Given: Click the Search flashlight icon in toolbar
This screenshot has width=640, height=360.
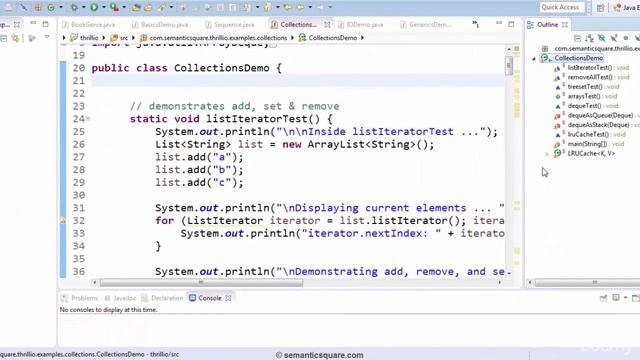Looking at the screenshot, I should [x=162, y=7].
